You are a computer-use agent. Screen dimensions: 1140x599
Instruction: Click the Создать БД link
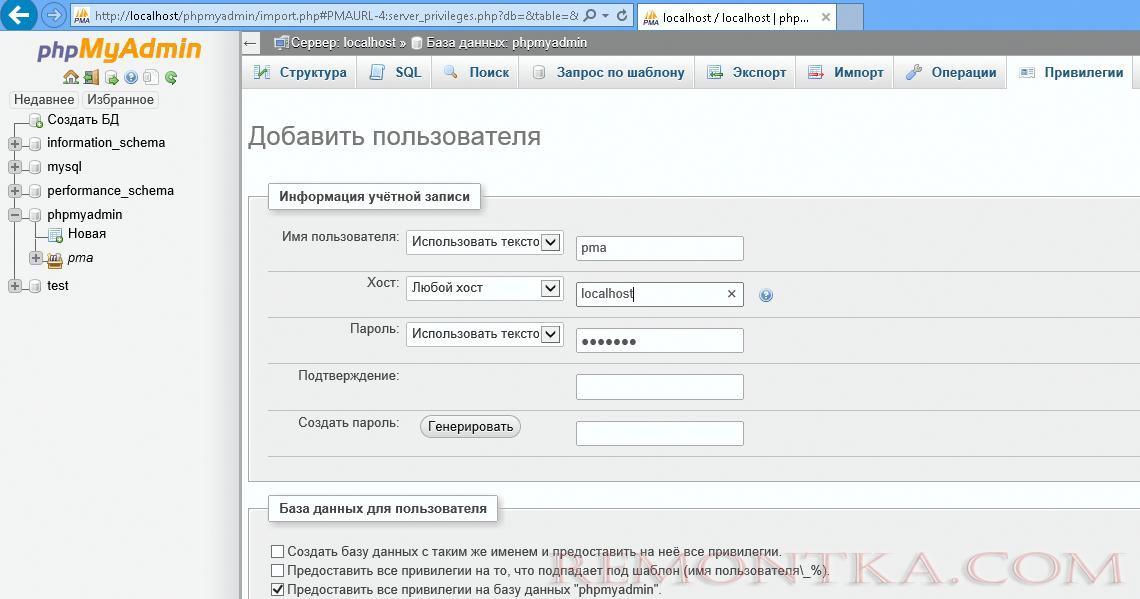point(83,119)
